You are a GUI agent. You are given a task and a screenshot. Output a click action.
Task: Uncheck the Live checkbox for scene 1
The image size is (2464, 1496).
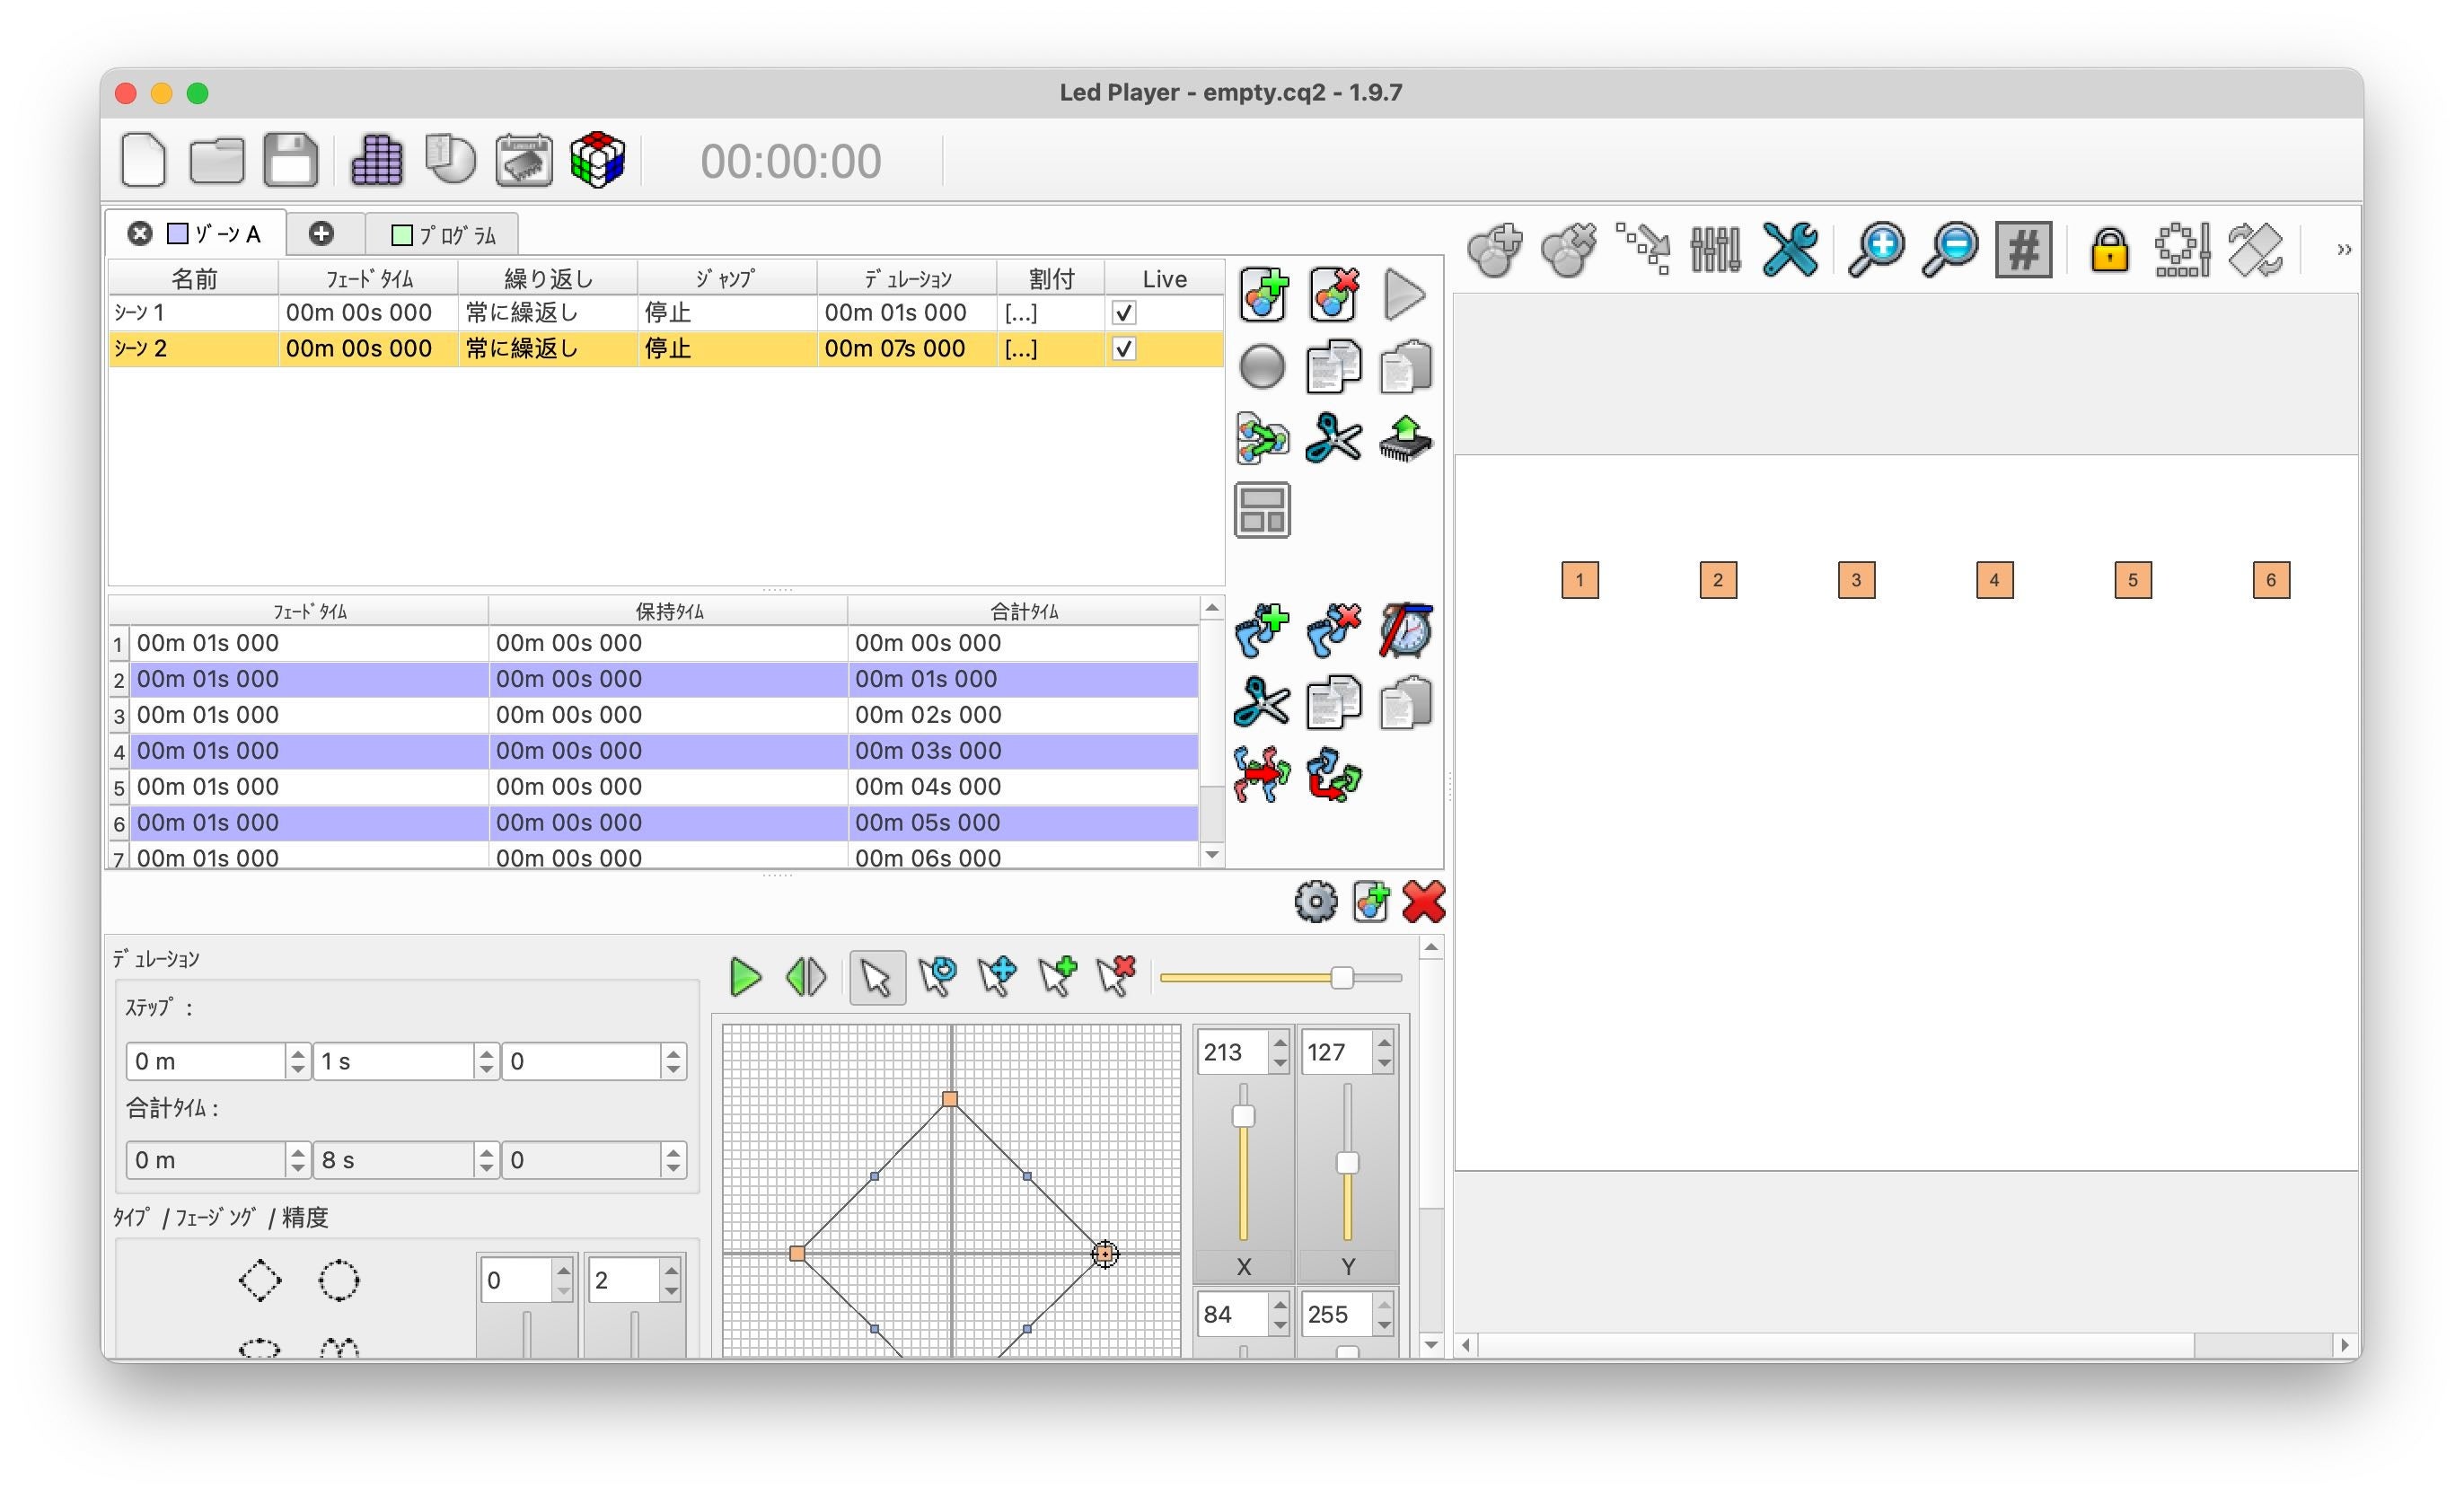pyautogui.click(x=1124, y=313)
